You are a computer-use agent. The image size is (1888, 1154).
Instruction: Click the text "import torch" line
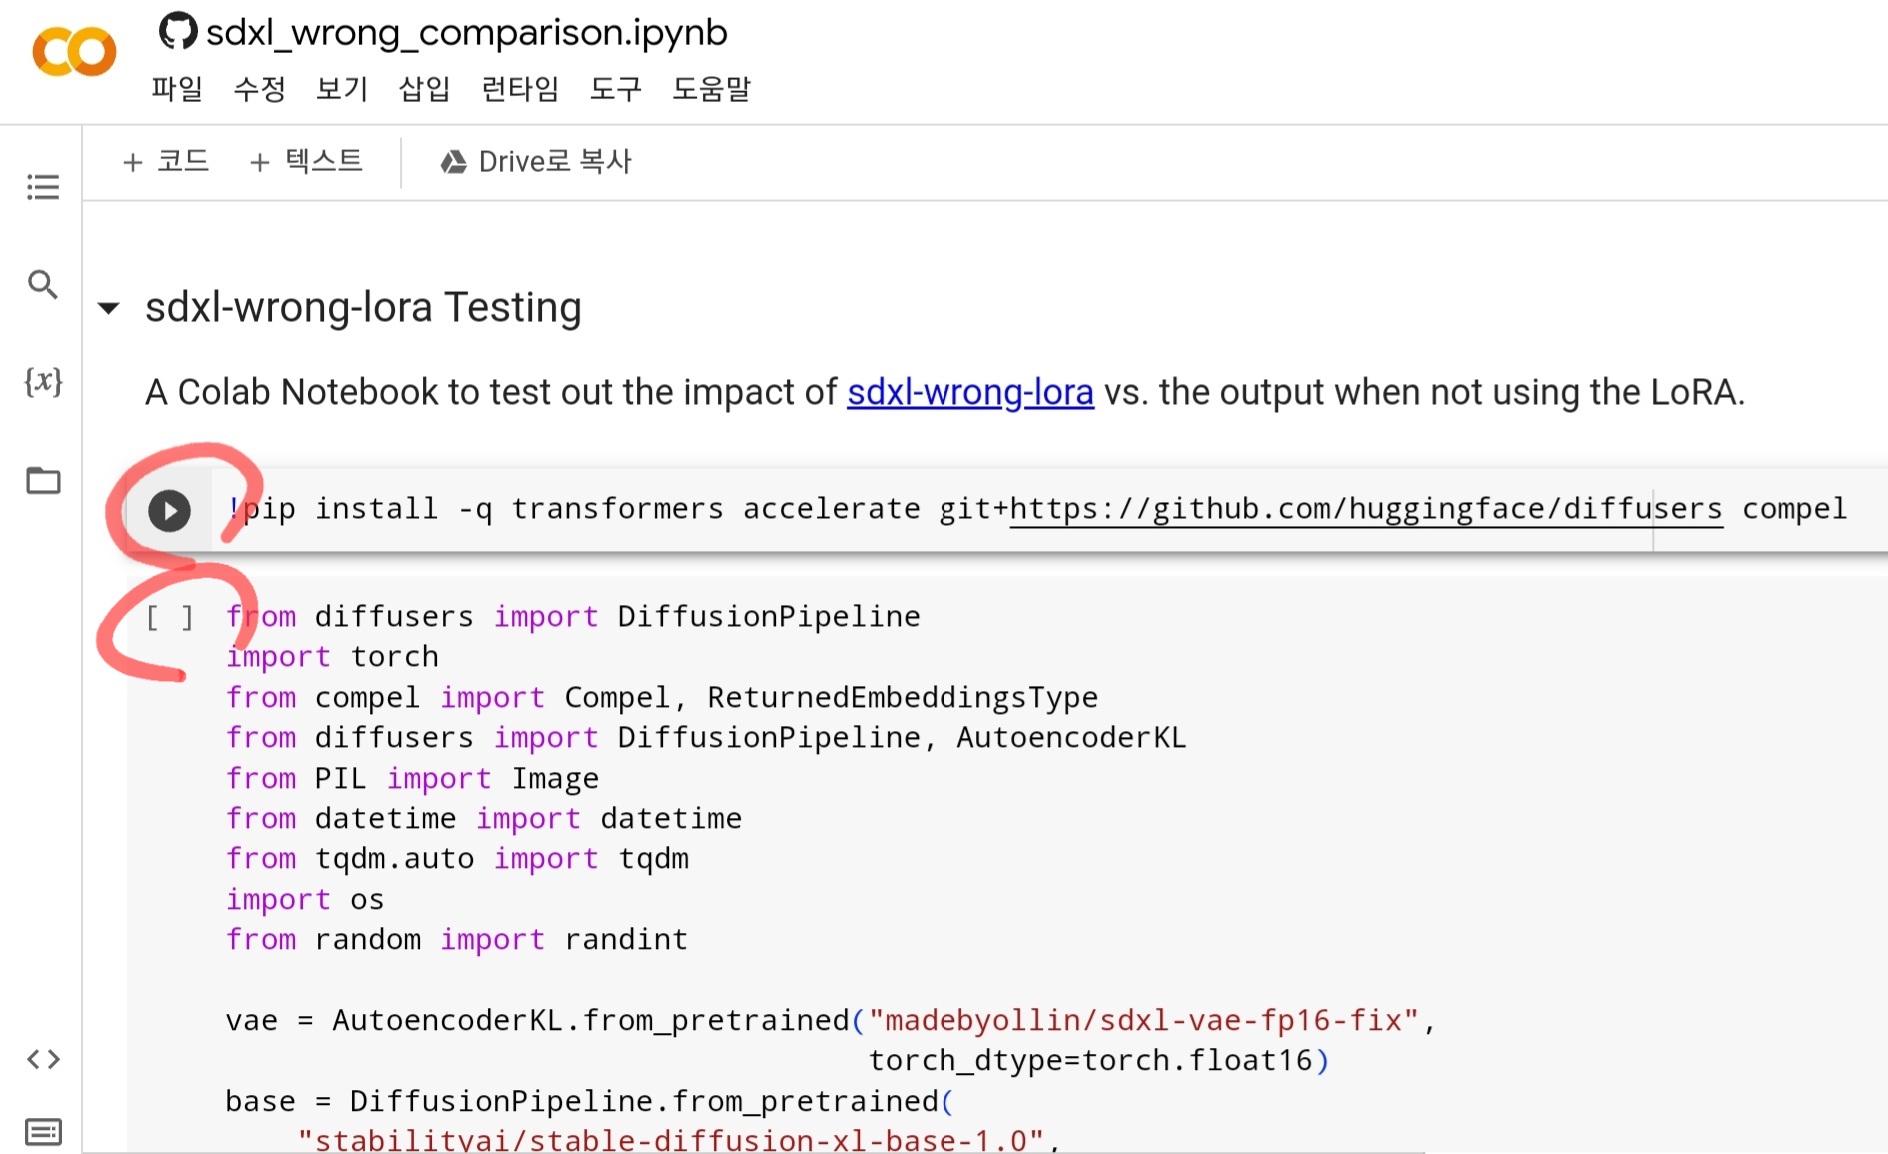(332, 657)
